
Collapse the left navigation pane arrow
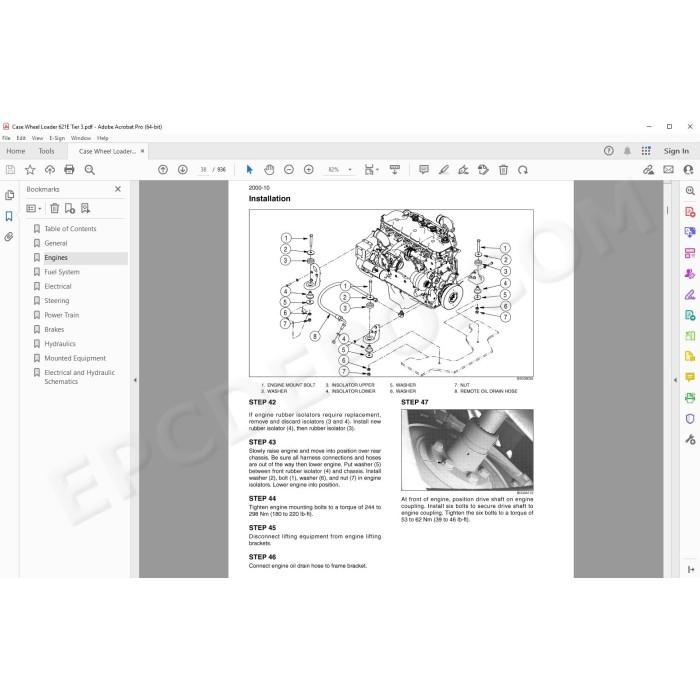pos(135,380)
